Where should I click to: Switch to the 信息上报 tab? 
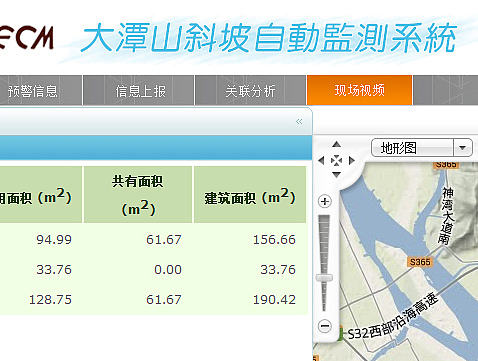139,90
